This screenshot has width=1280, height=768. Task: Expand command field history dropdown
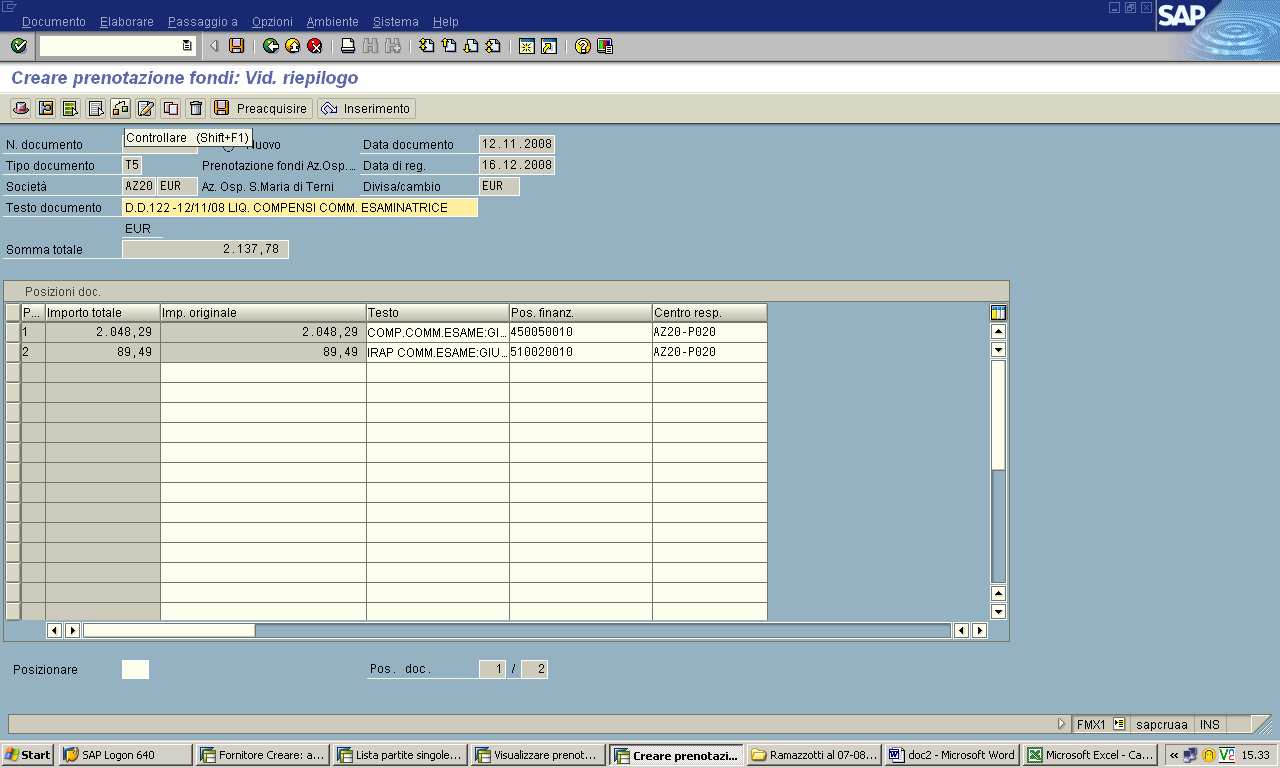(x=187, y=46)
